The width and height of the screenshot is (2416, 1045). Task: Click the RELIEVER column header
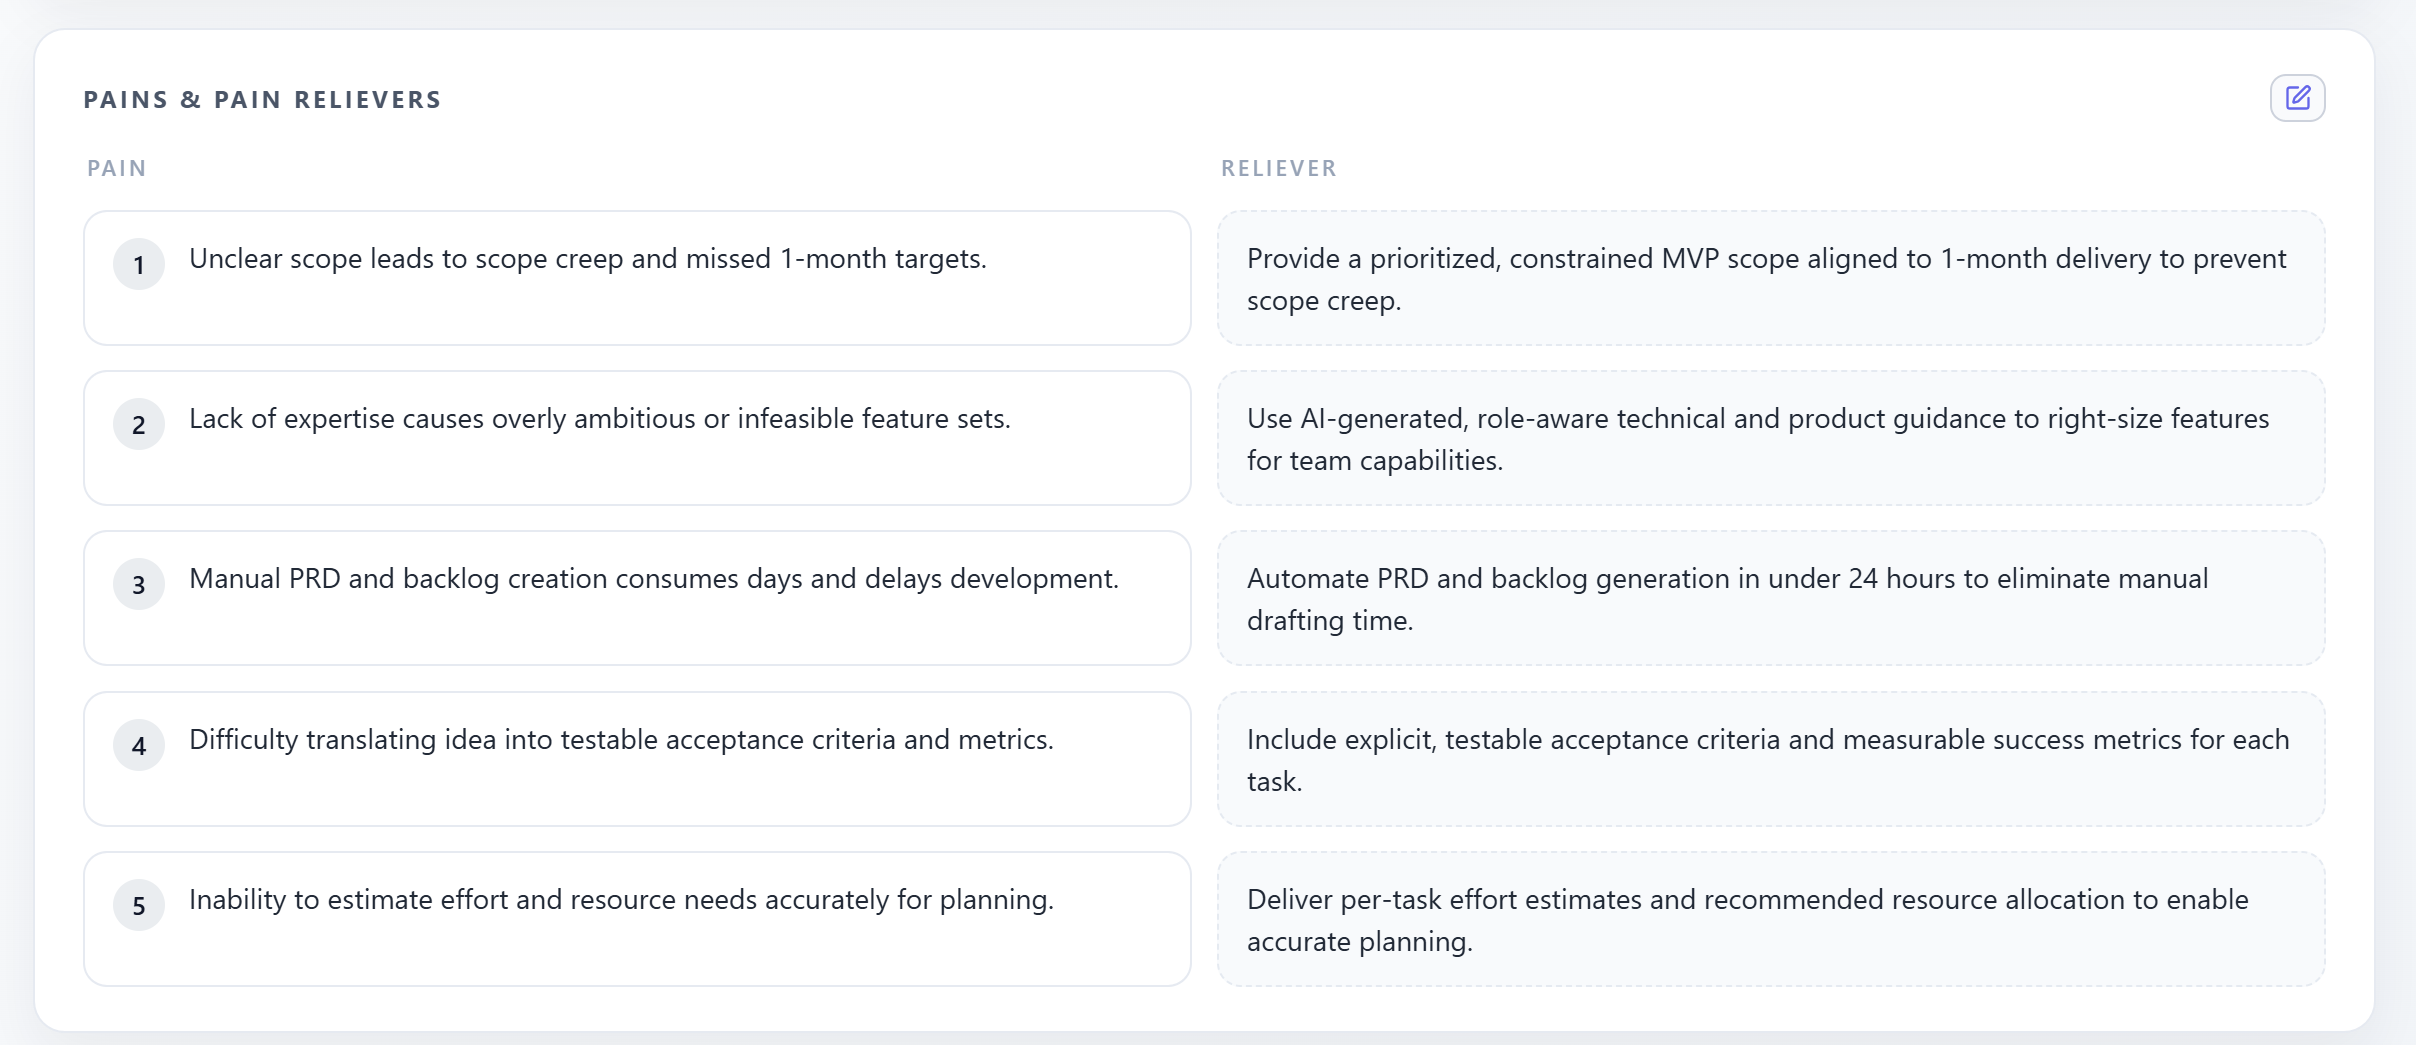(x=1278, y=168)
